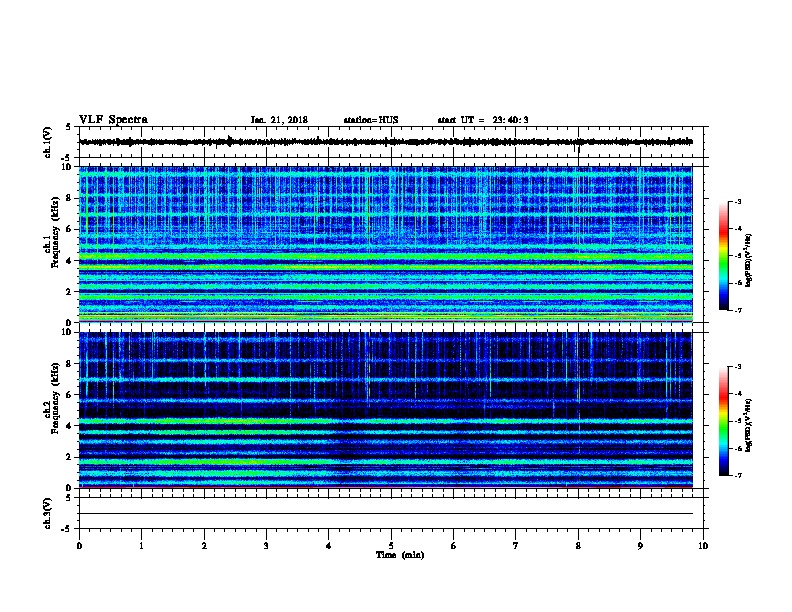
Task: Click inside the ch.1 spectrogram panel
Action: [x=386, y=244]
